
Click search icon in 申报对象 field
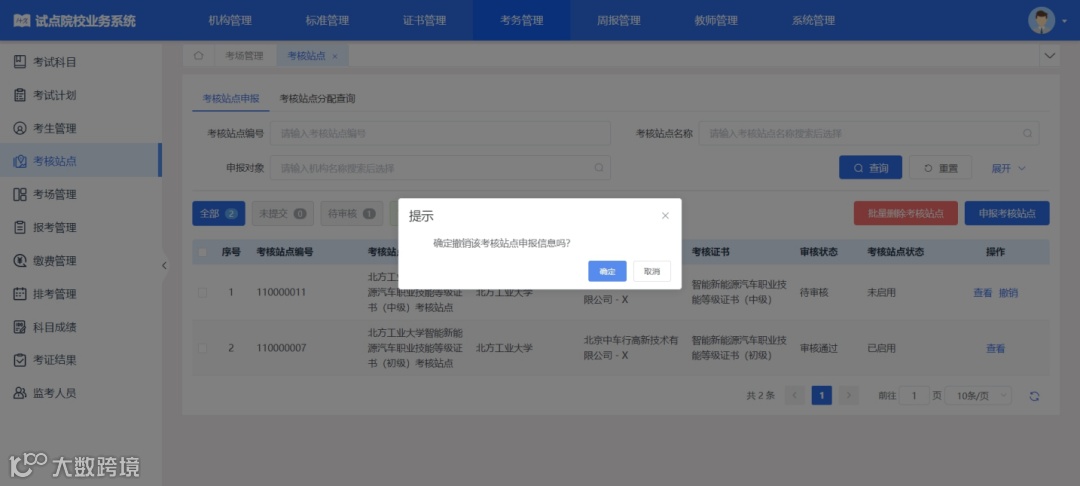pos(599,167)
